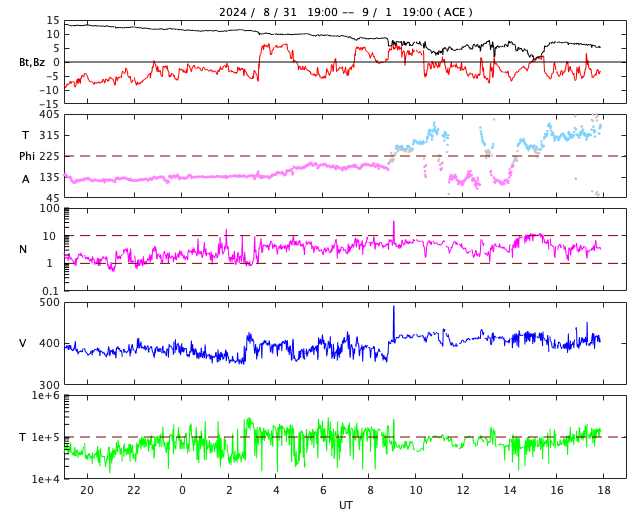This screenshot has width=640, height=512.
Task: Click the 20 hour label on the time axis
Action: click(87, 490)
